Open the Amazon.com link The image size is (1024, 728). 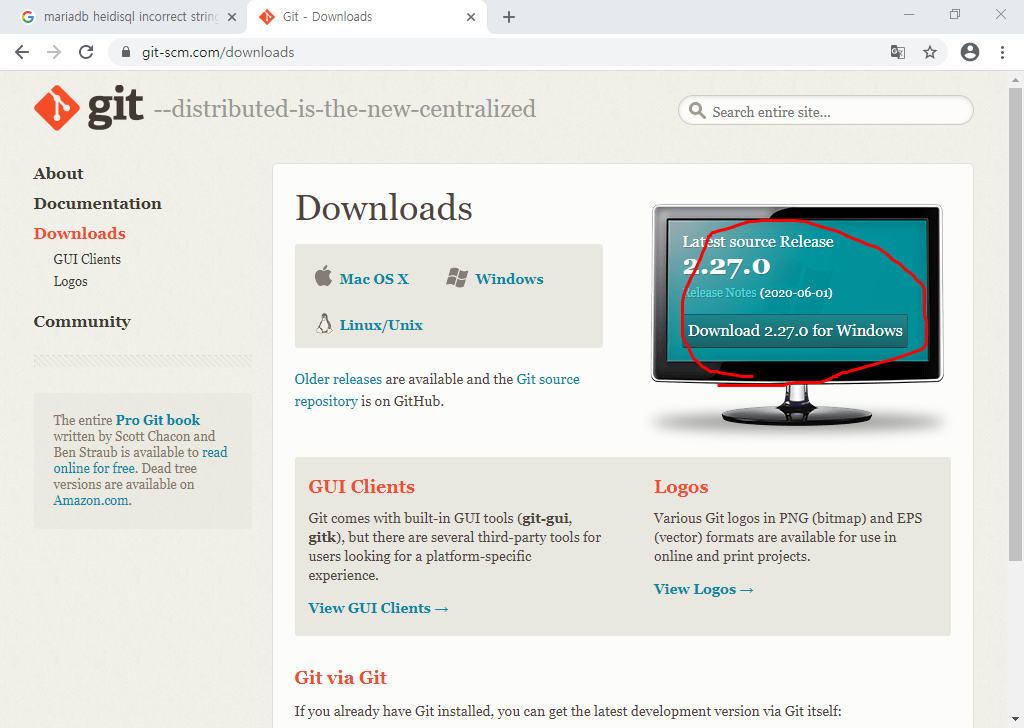(x=91, y=501)
